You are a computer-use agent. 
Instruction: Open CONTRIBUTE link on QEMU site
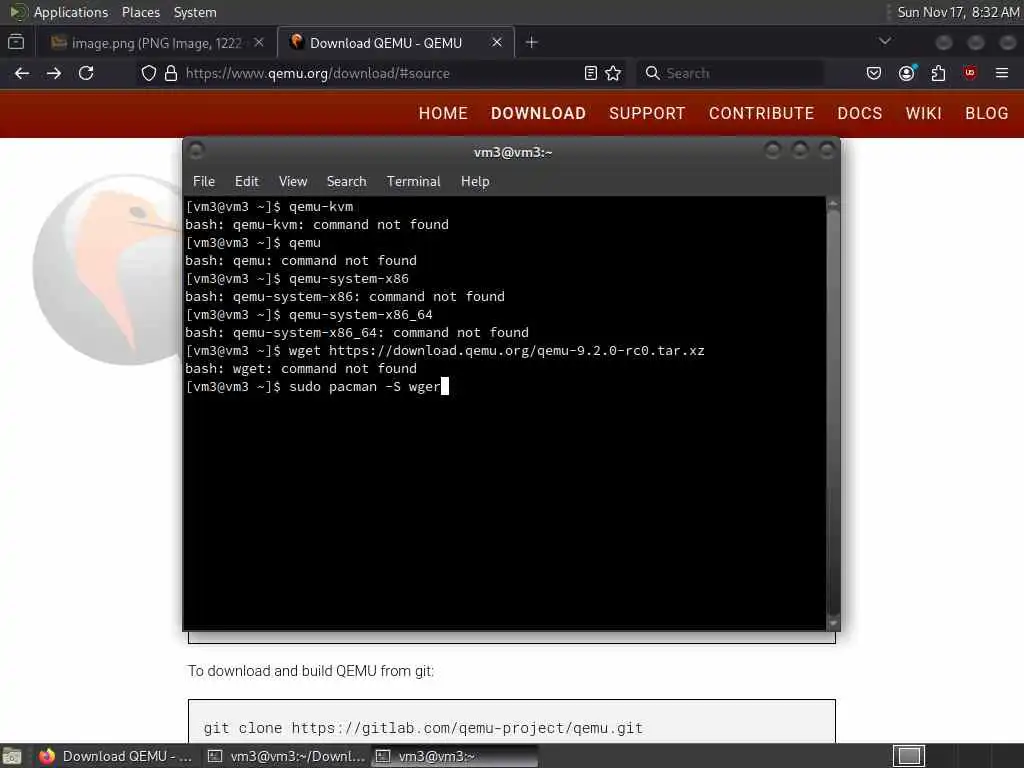[761, 114]
